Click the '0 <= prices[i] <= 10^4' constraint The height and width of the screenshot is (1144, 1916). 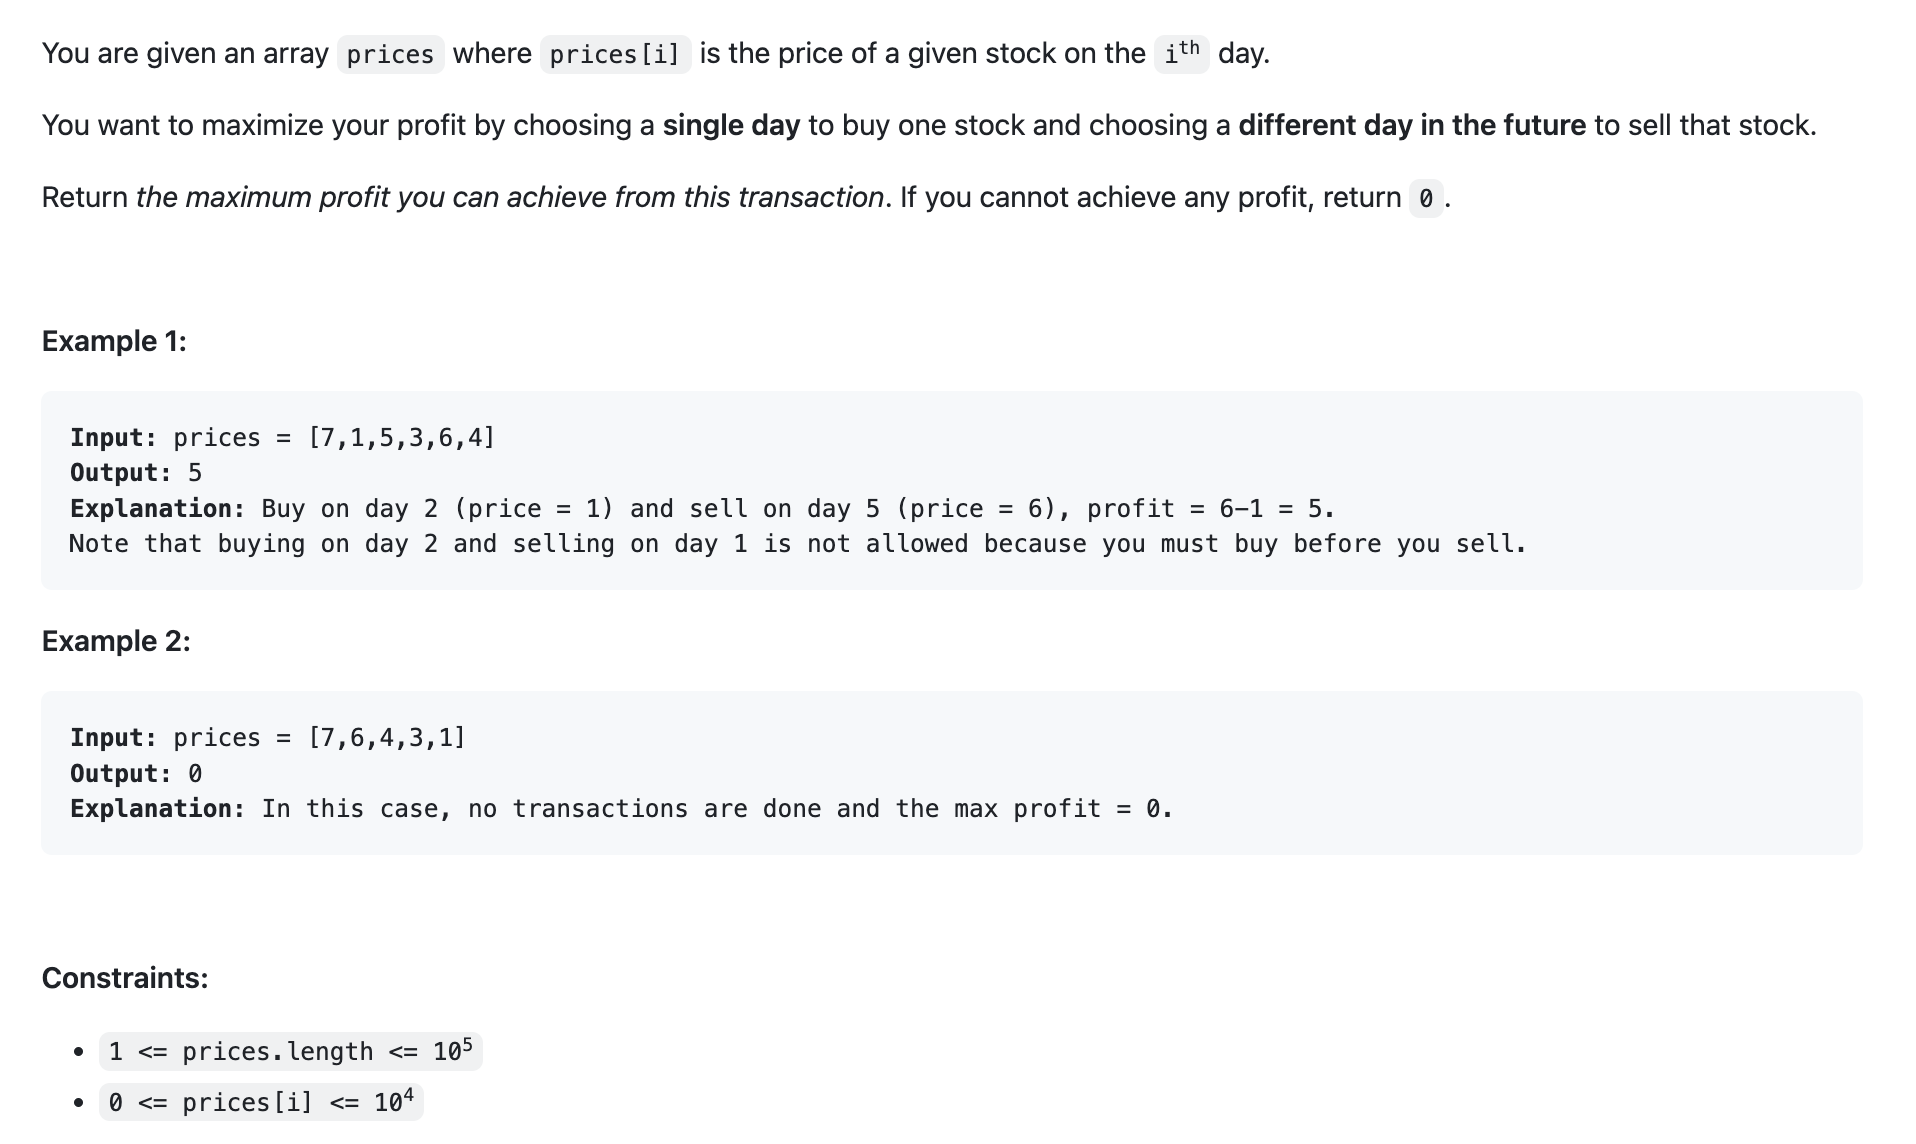click(261, 1102)
